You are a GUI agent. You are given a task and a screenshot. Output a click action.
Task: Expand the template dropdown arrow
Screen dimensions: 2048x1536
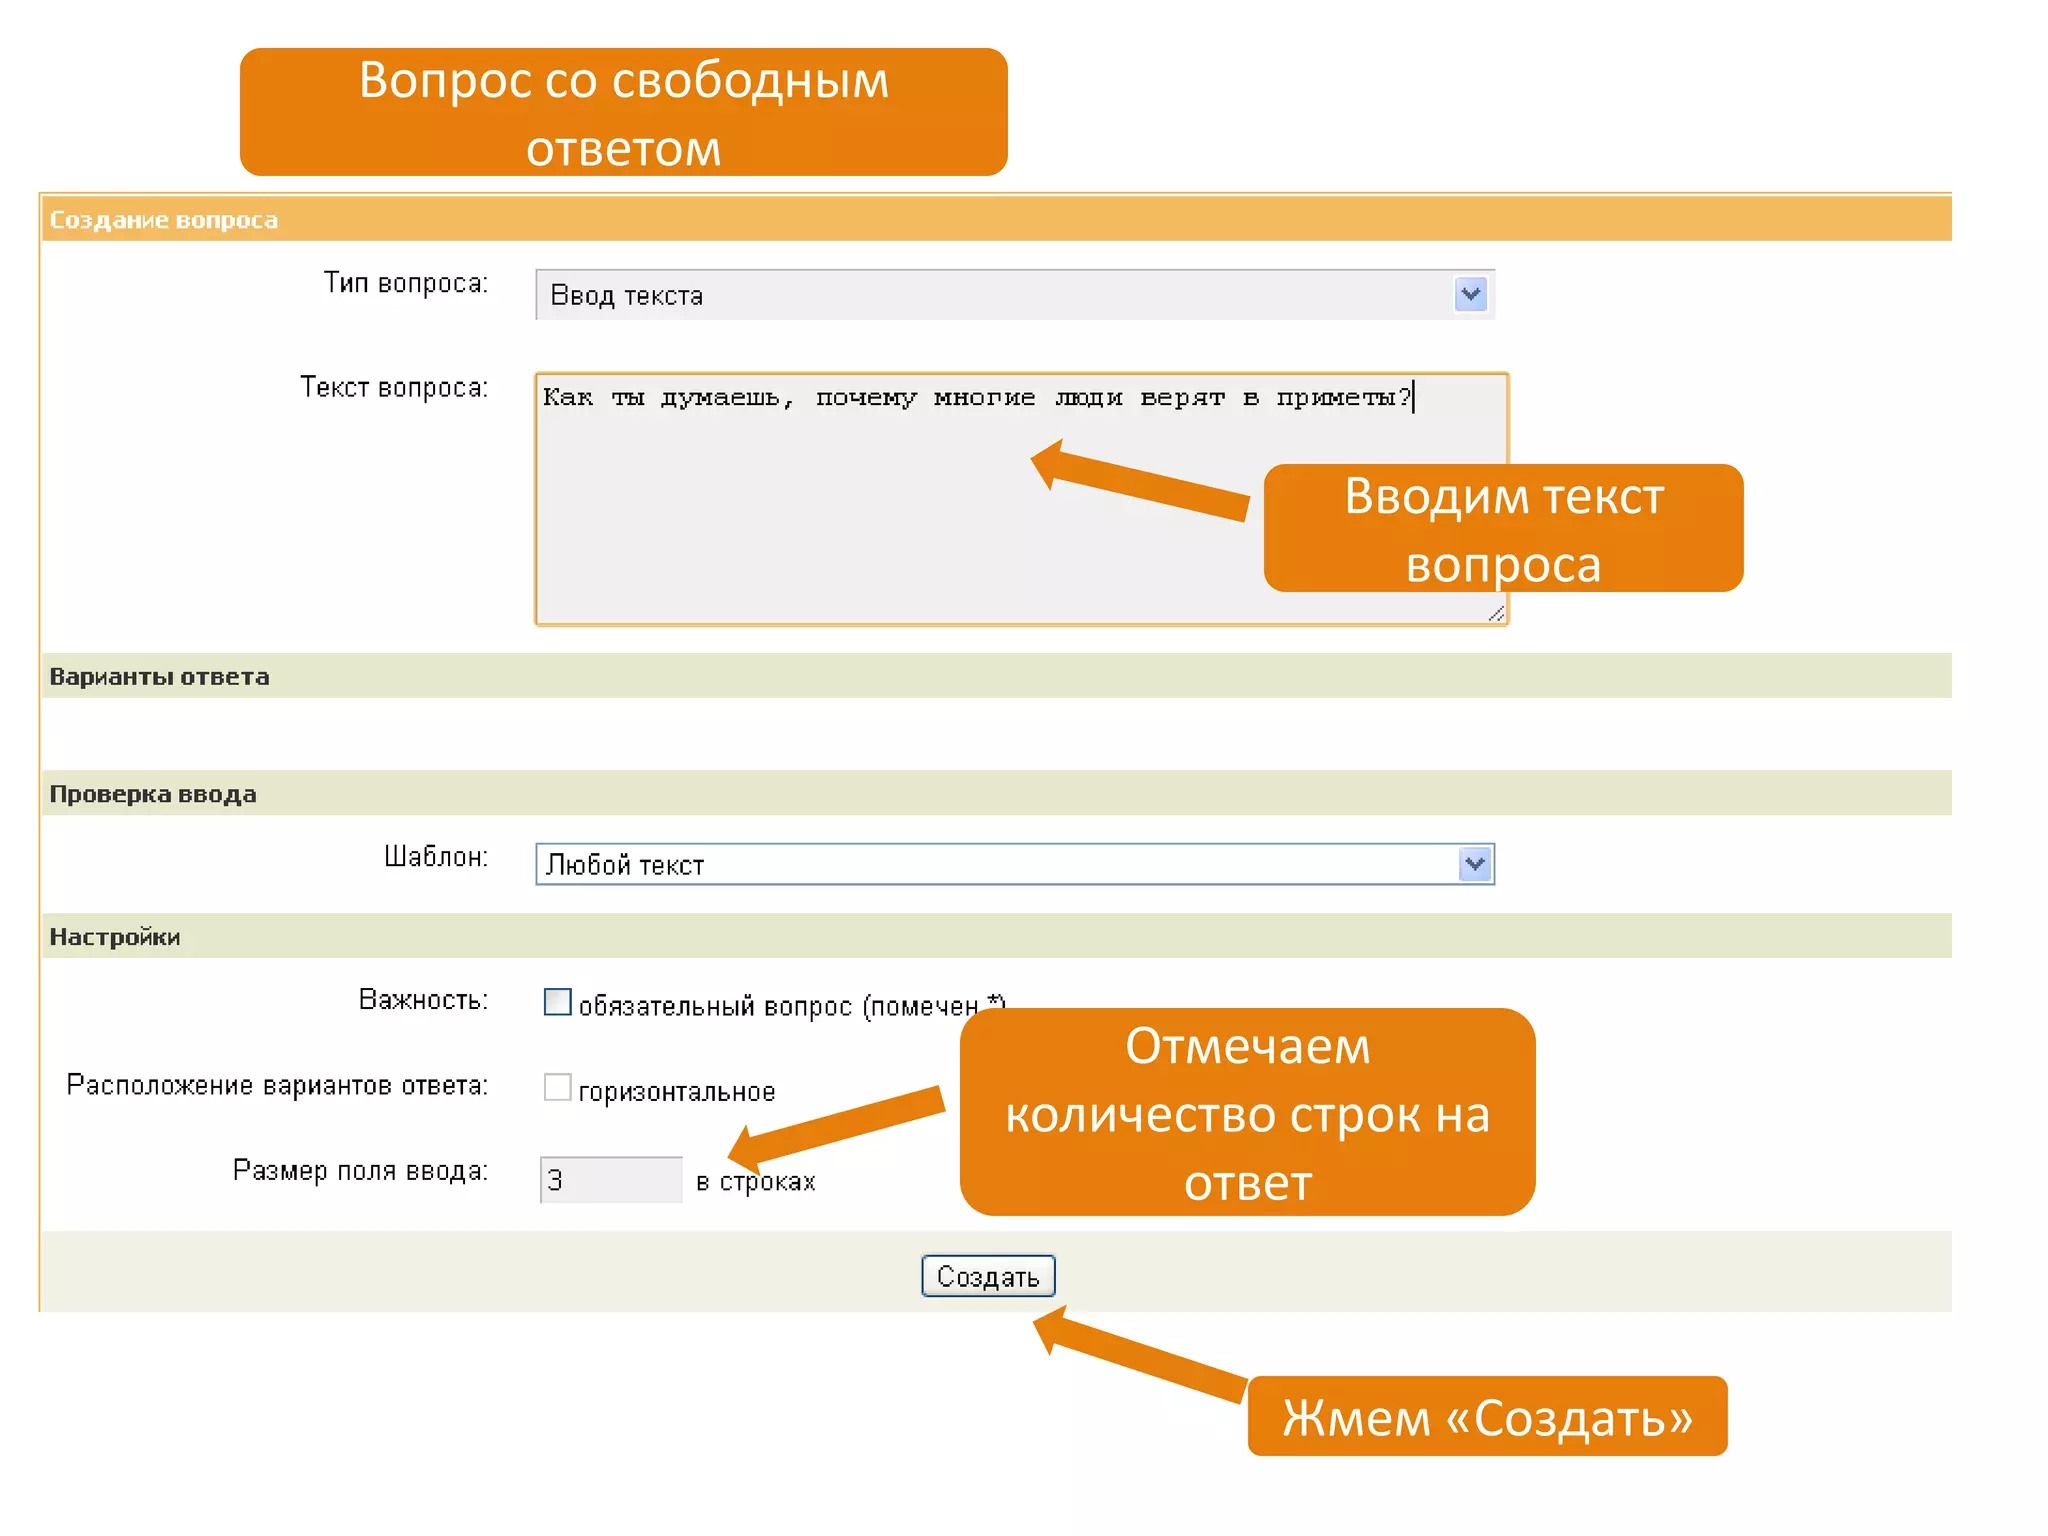tap(1475, 864)
